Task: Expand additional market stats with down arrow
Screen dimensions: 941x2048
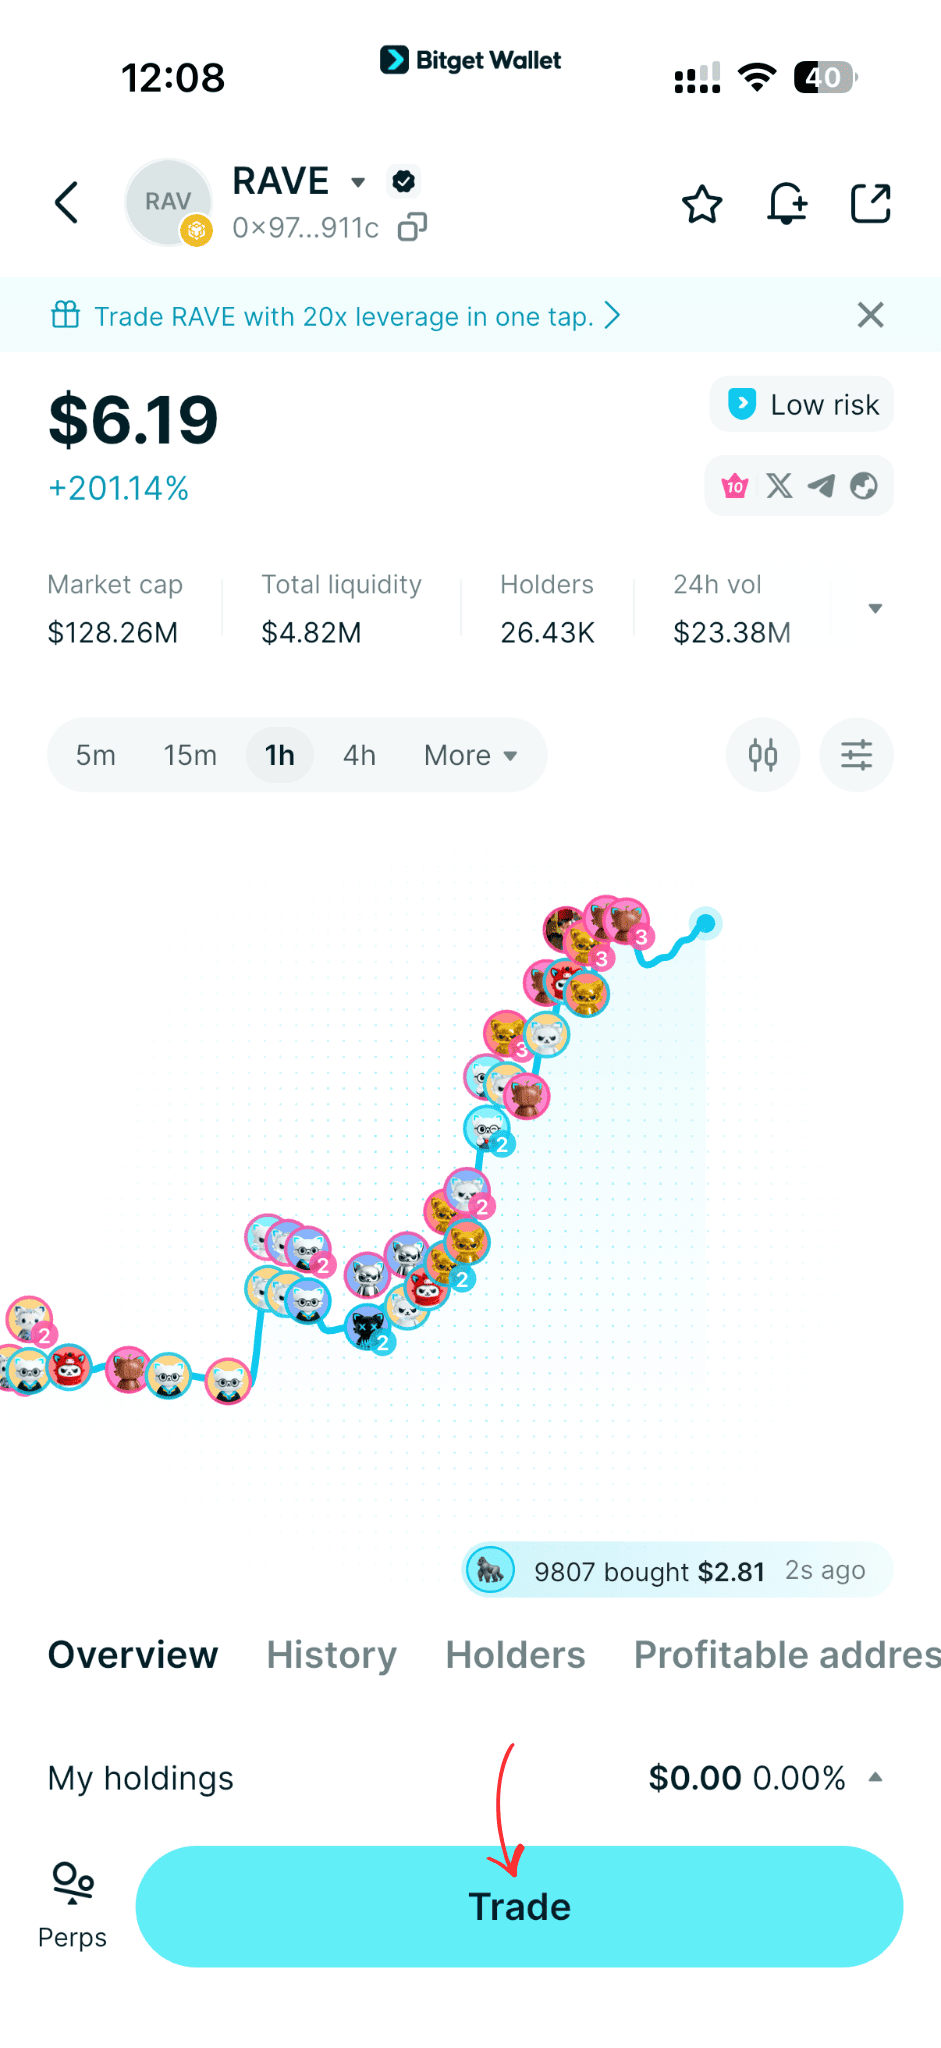Action: [x=876, y=608]
